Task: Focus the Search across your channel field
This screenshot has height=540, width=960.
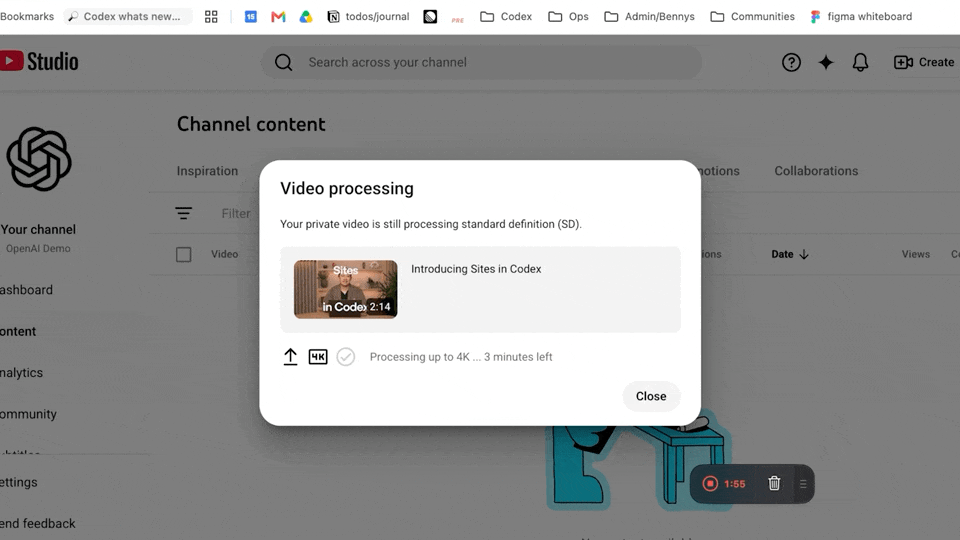Action: pyautogui.click(x=481, y=62)
